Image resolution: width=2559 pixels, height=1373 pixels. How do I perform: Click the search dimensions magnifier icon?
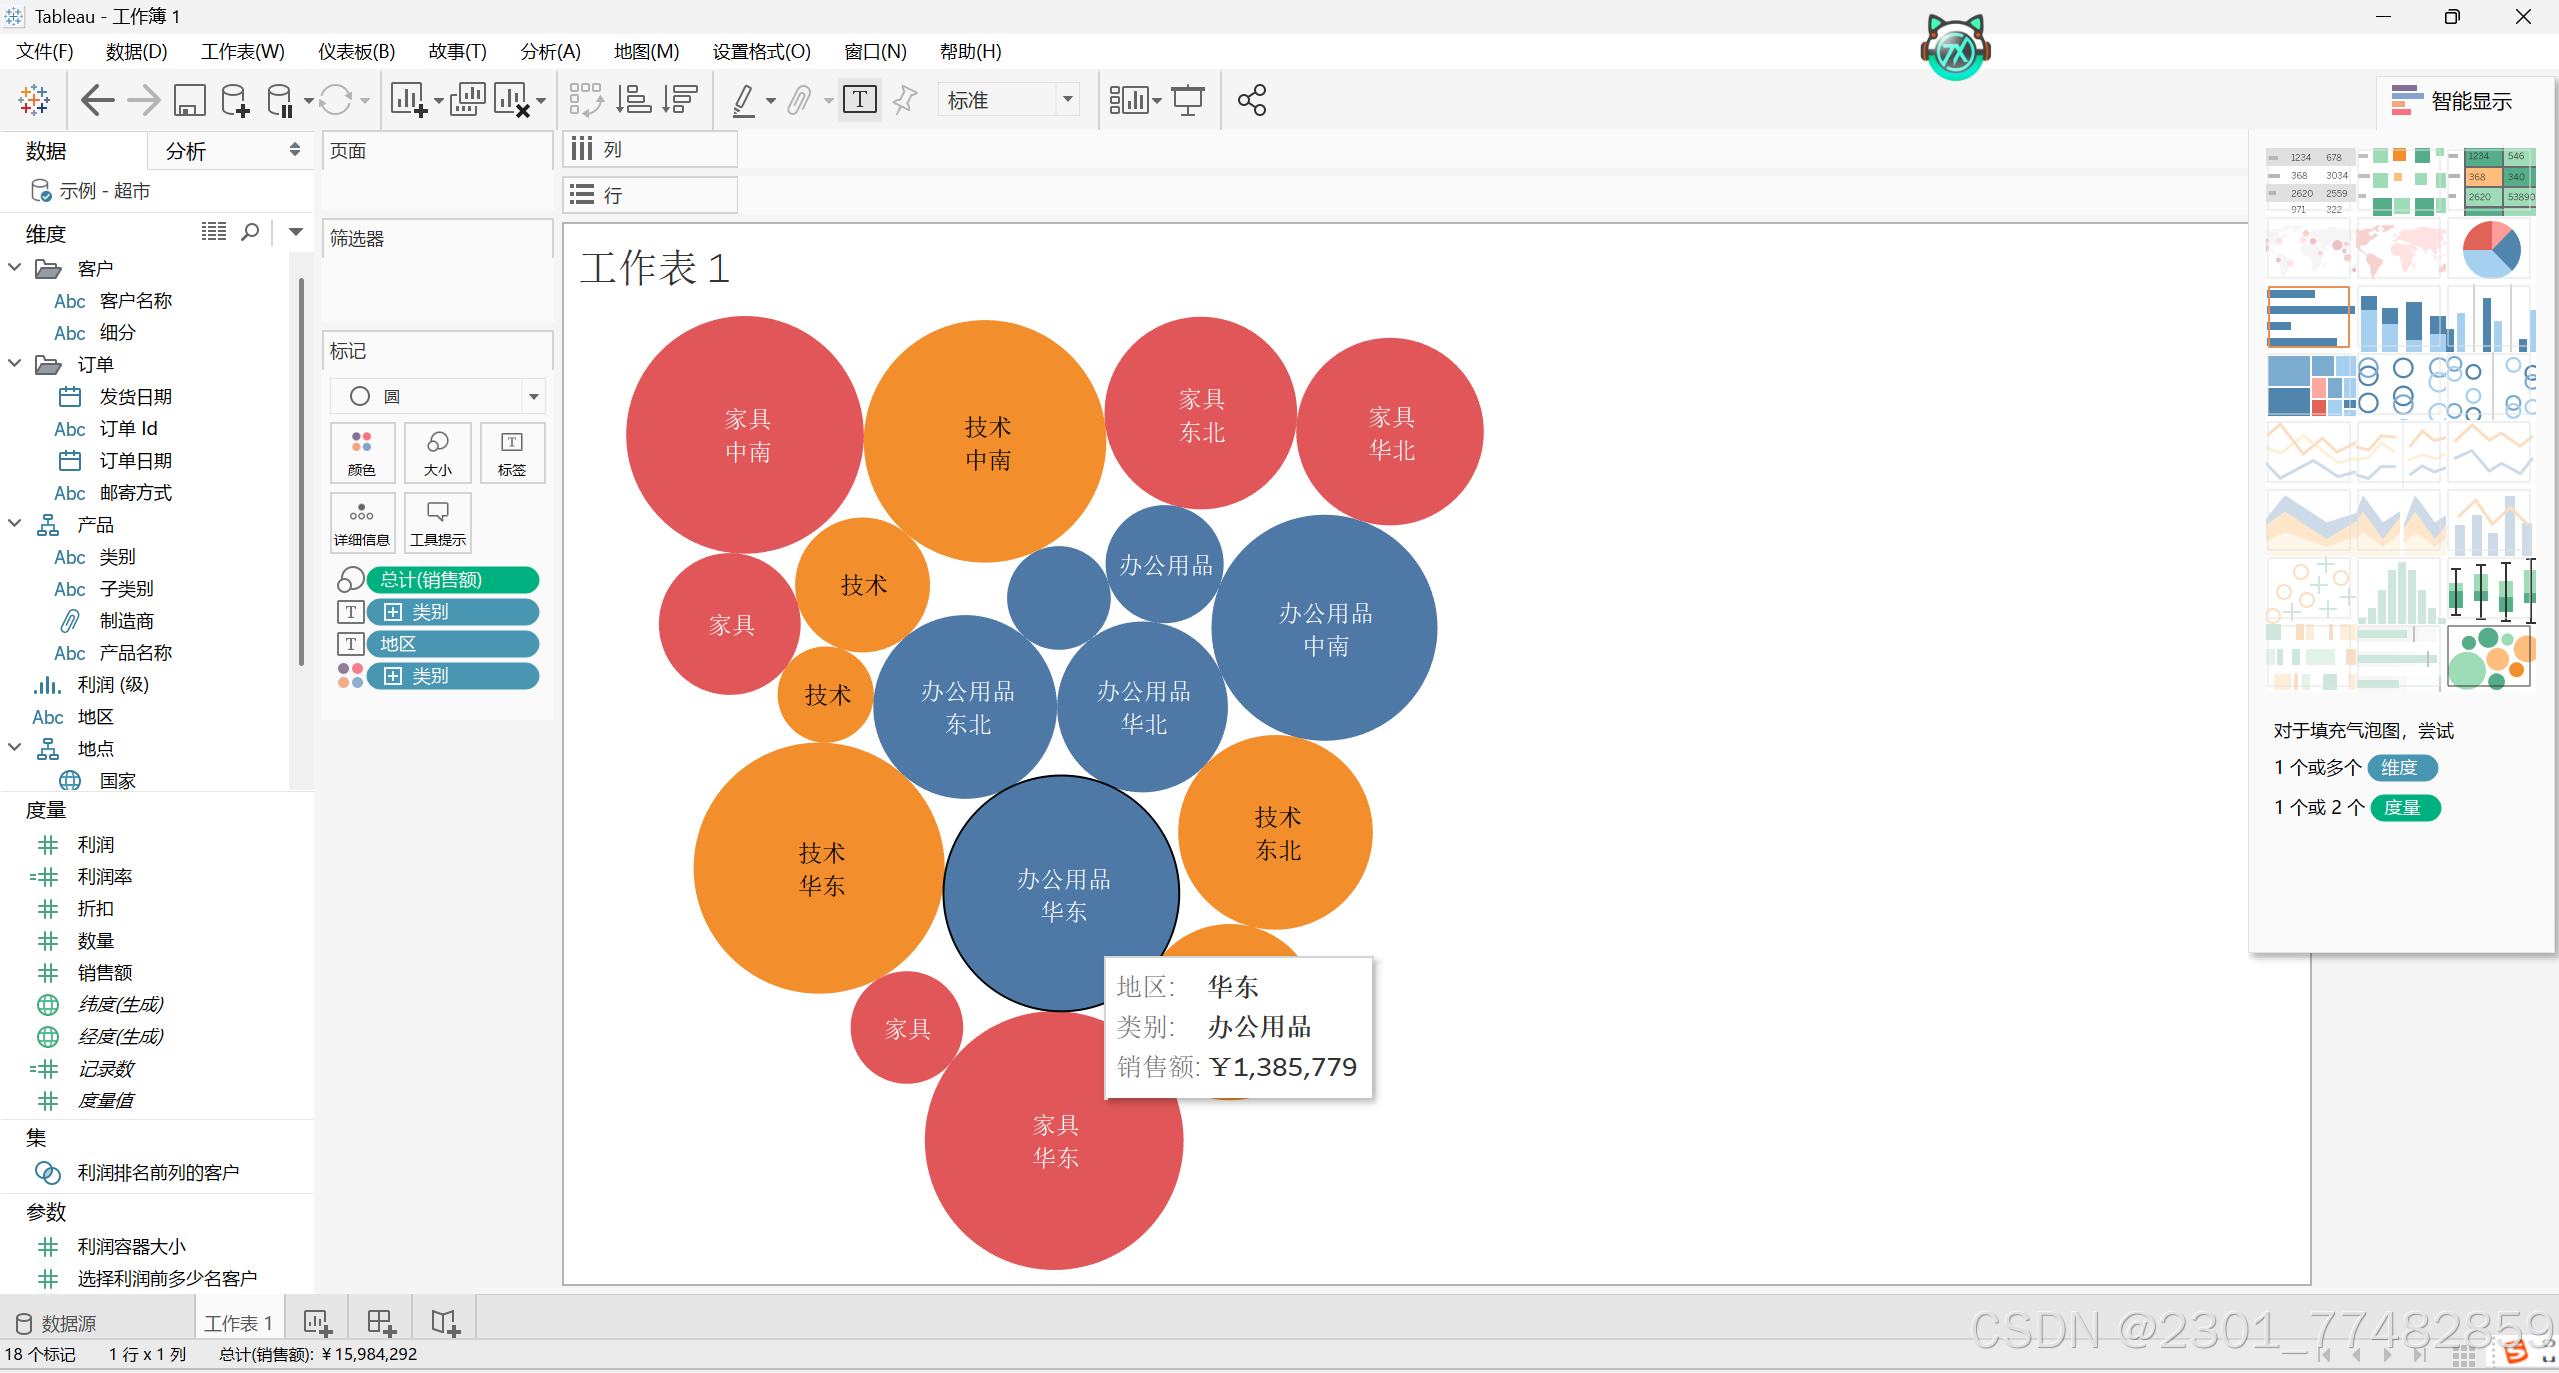click(x=251, y=232)
